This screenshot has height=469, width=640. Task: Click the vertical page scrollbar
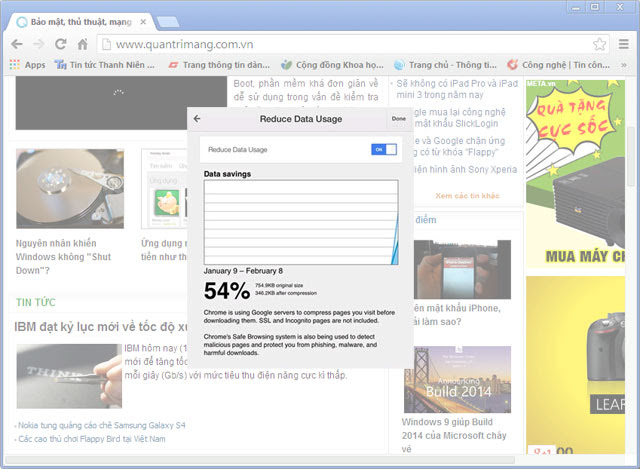631,157
